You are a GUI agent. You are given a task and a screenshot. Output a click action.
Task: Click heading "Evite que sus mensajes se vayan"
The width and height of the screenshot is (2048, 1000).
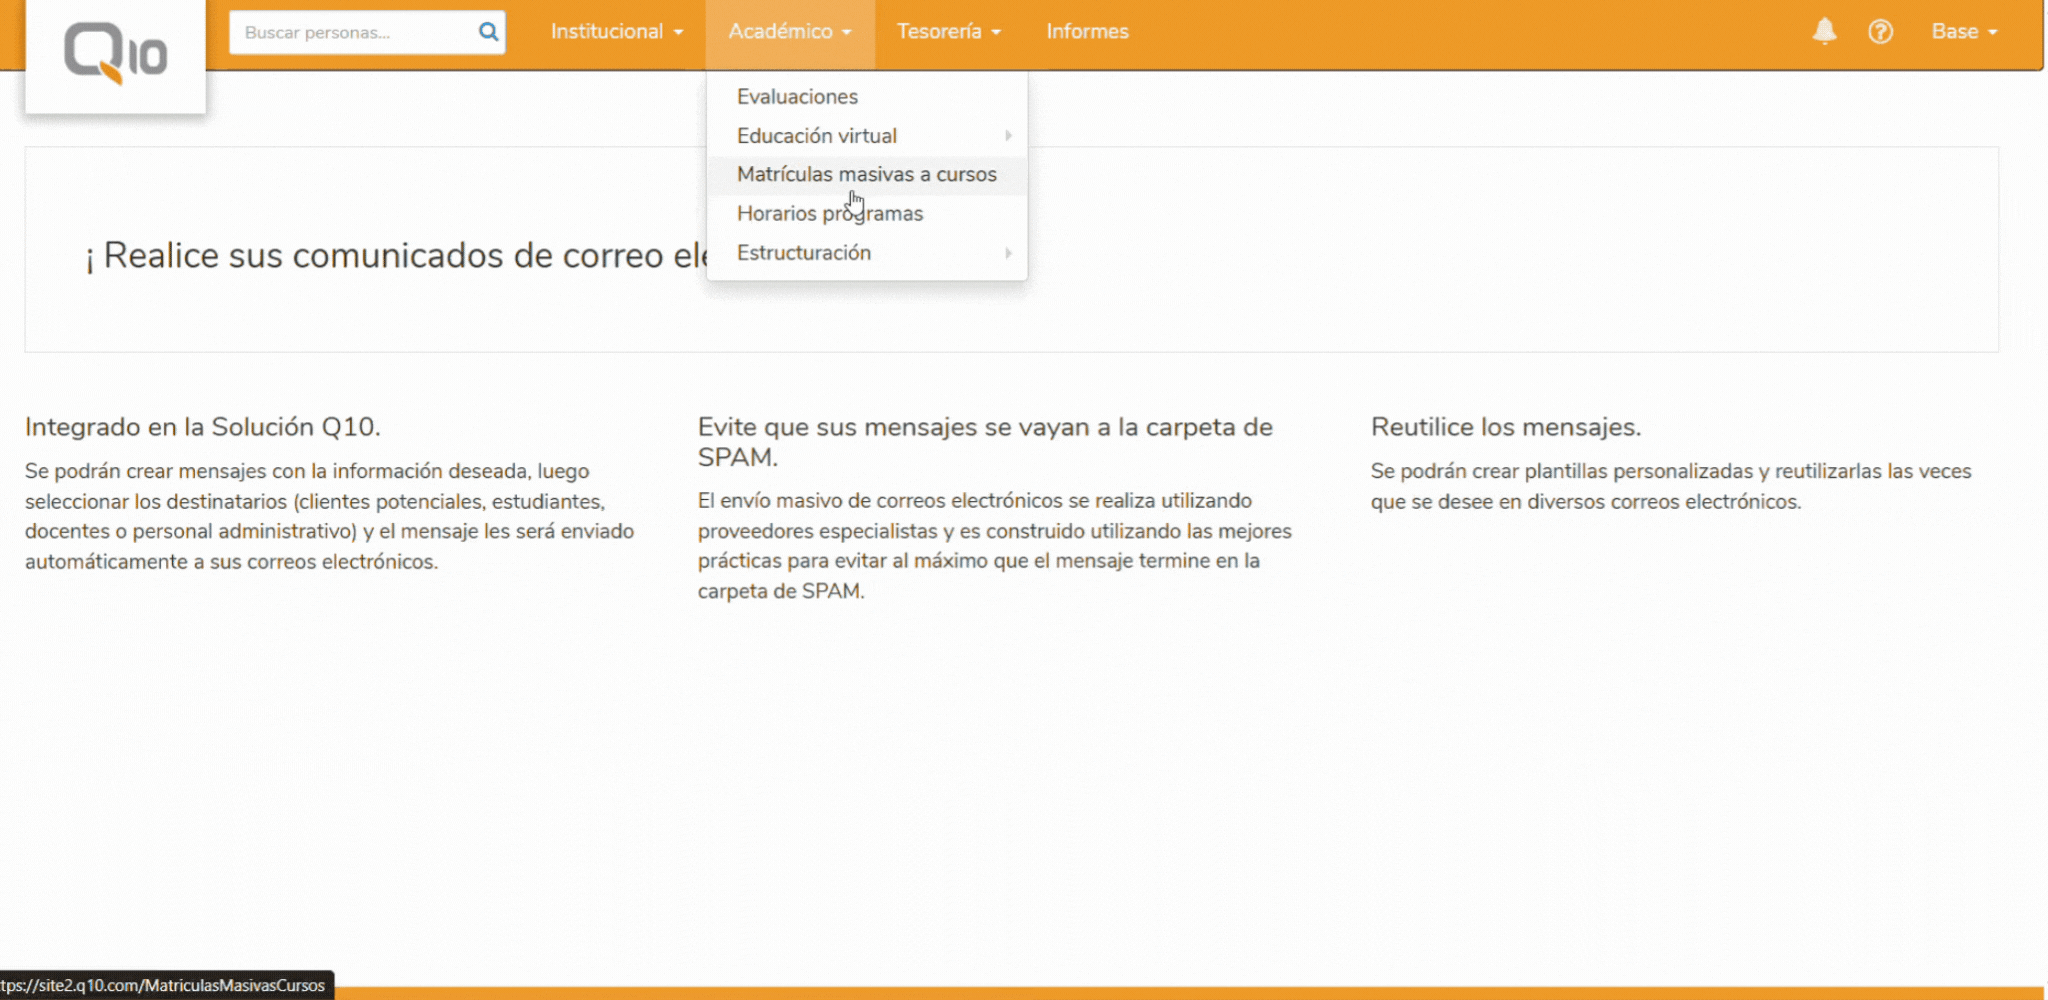click(985, 442)
